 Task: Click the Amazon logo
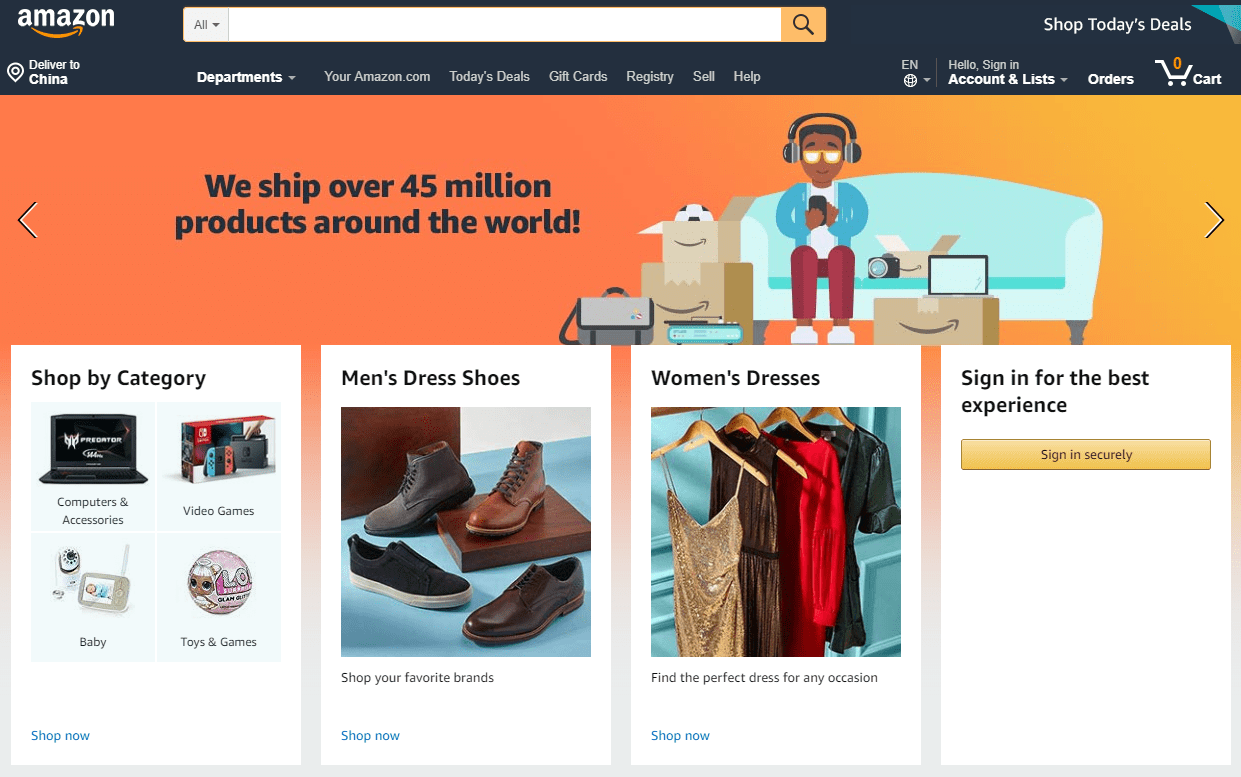(x=66, y=22)
